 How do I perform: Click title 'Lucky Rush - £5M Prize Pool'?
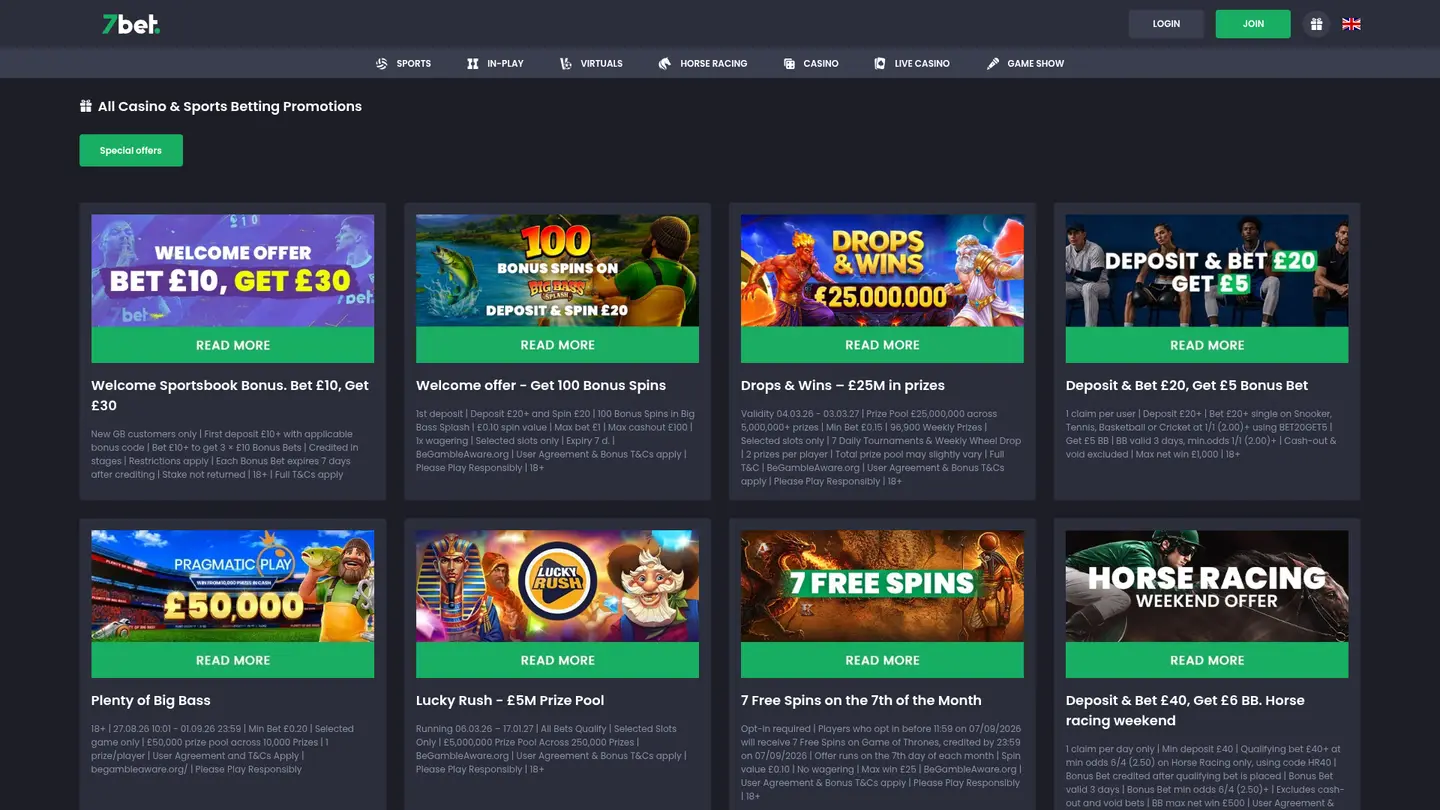point(510,700)
